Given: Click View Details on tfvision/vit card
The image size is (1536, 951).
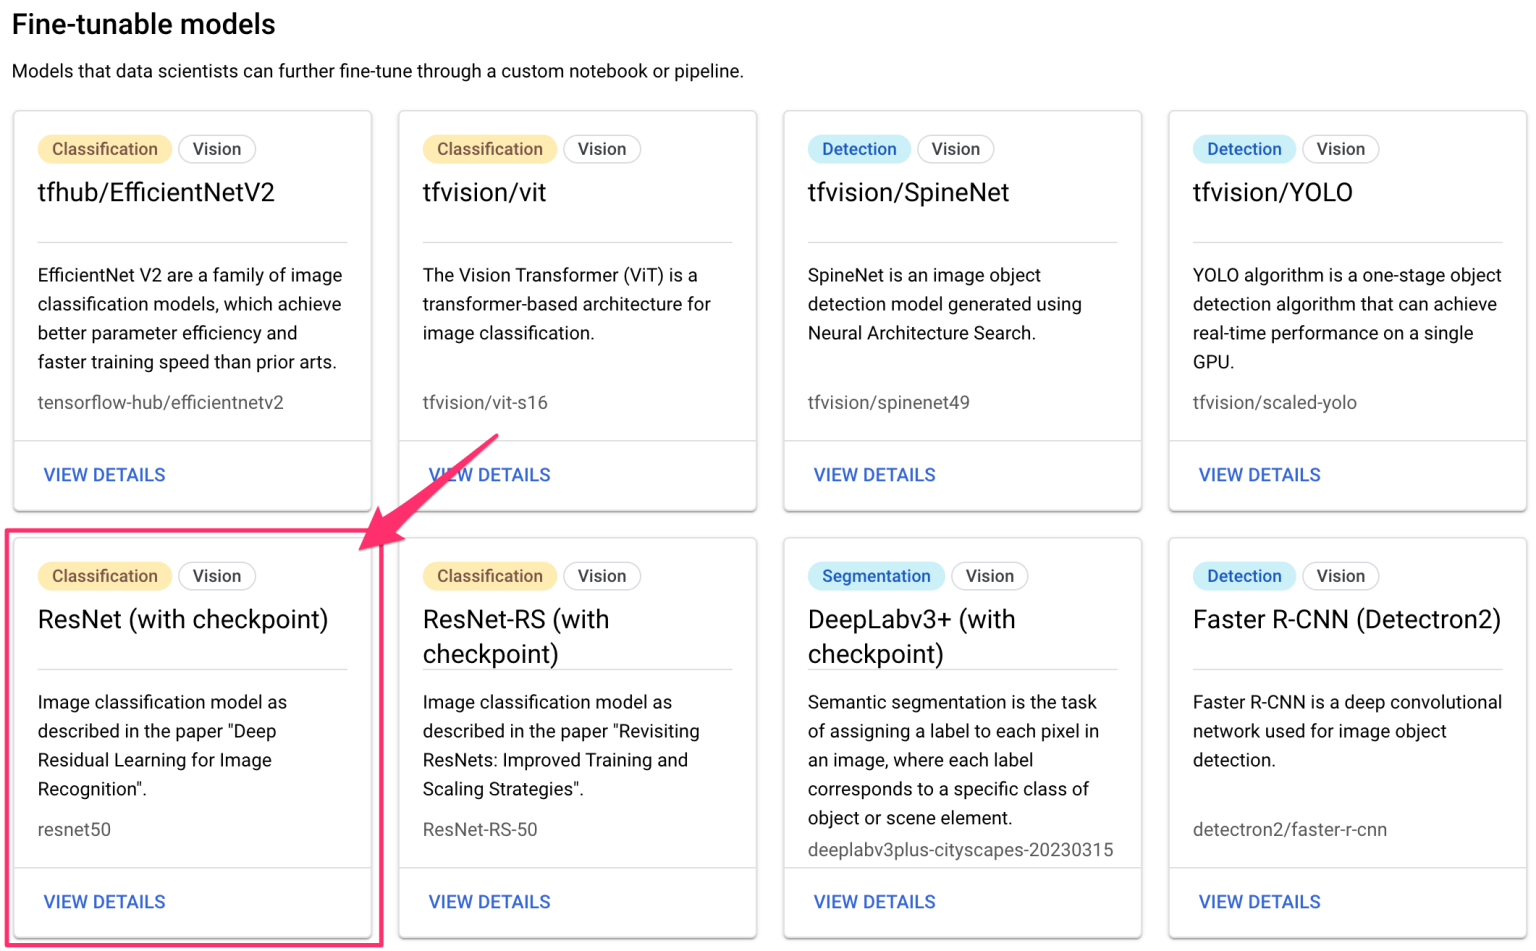Looking at the screenshot, I should click(489, 475).
